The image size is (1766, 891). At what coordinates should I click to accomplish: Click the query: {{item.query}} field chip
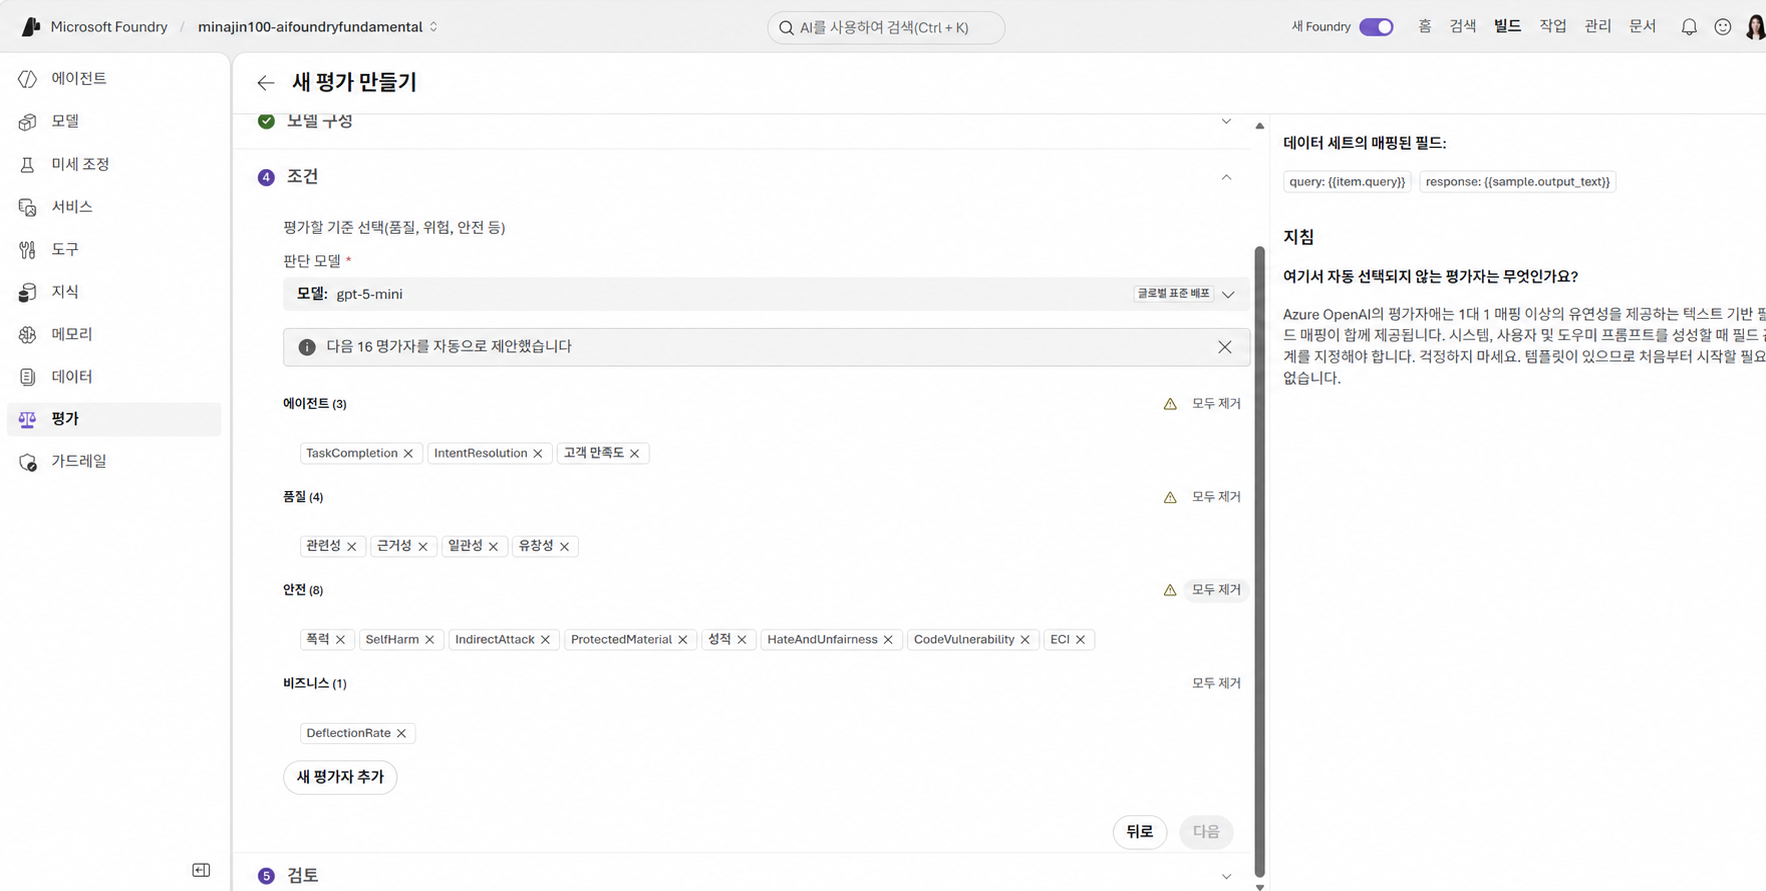click(x=1347, y=182)
